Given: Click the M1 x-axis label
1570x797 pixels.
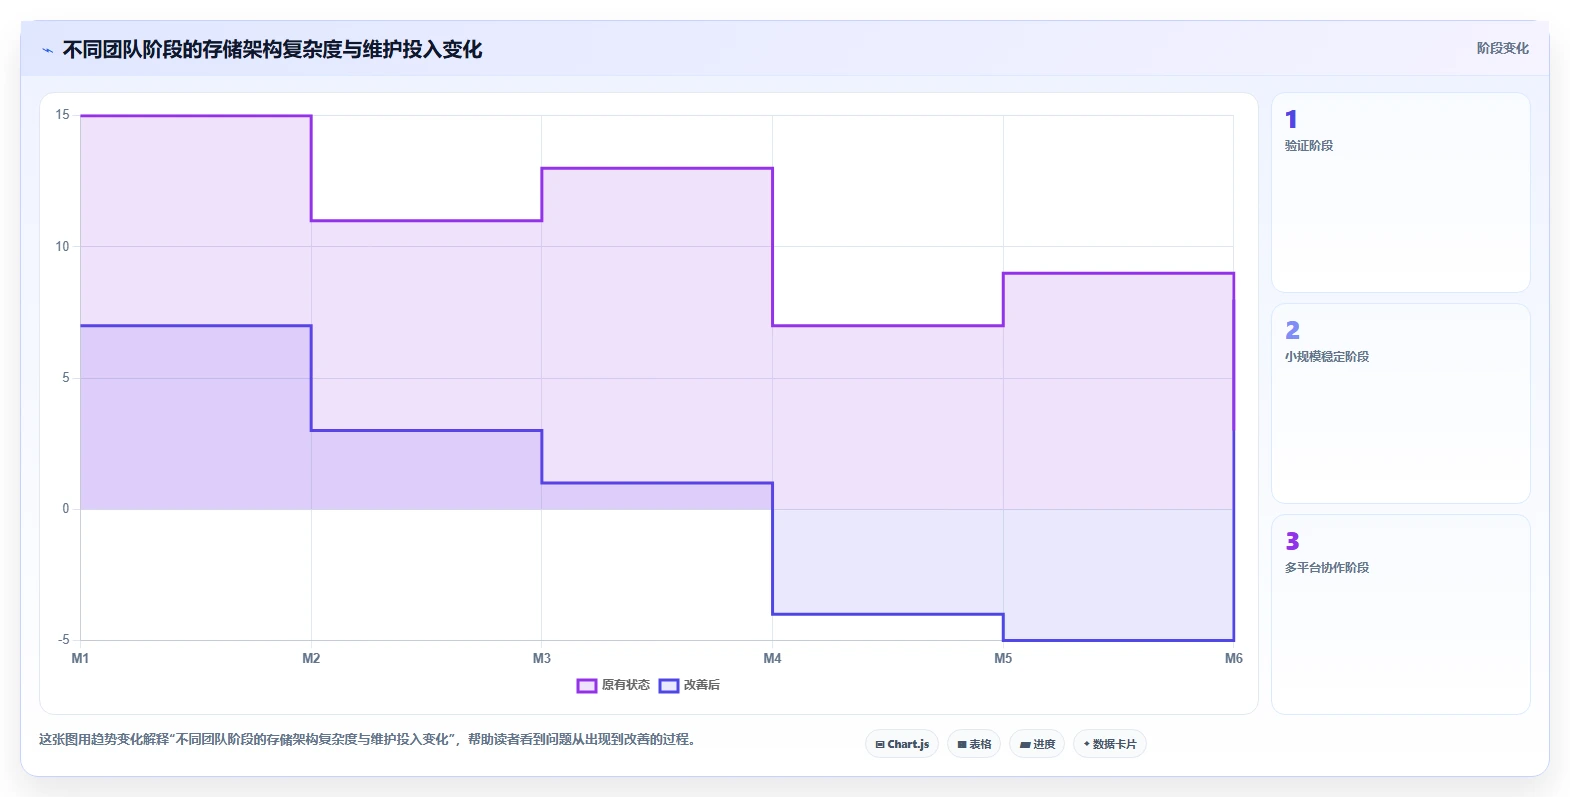Looking at the screenshot, I should [80, 658].
